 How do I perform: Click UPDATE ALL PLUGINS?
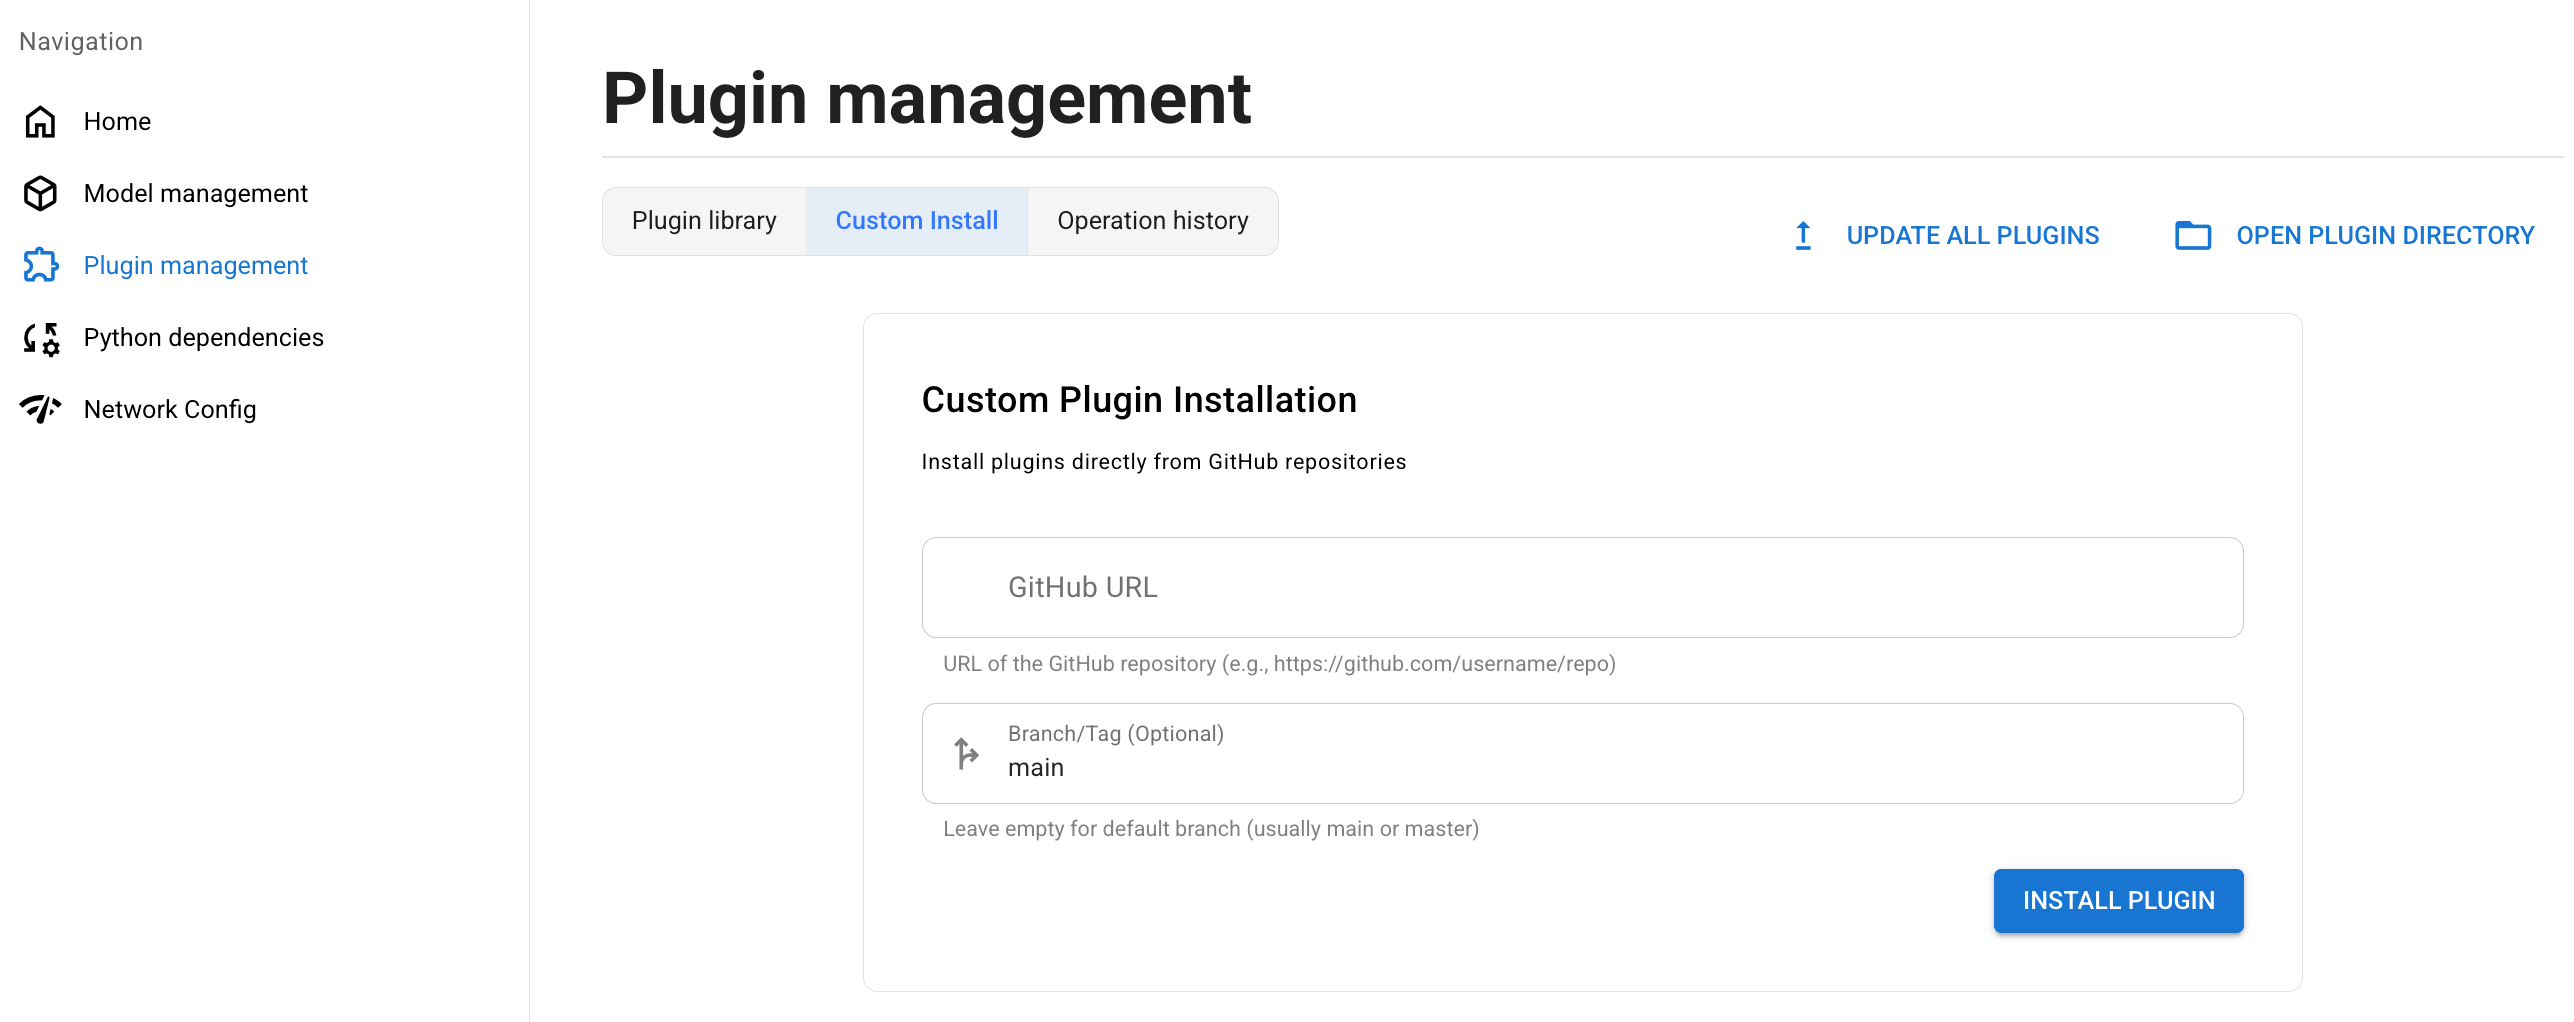[x=1973, y=235]
